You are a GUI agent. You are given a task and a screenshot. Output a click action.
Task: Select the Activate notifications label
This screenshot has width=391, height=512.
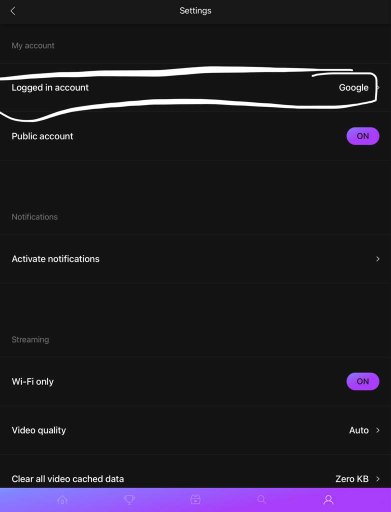[55, 259]
